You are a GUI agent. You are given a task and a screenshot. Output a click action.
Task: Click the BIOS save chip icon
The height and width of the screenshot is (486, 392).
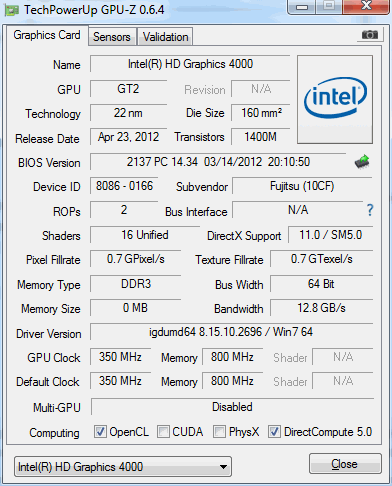point(362,162)
